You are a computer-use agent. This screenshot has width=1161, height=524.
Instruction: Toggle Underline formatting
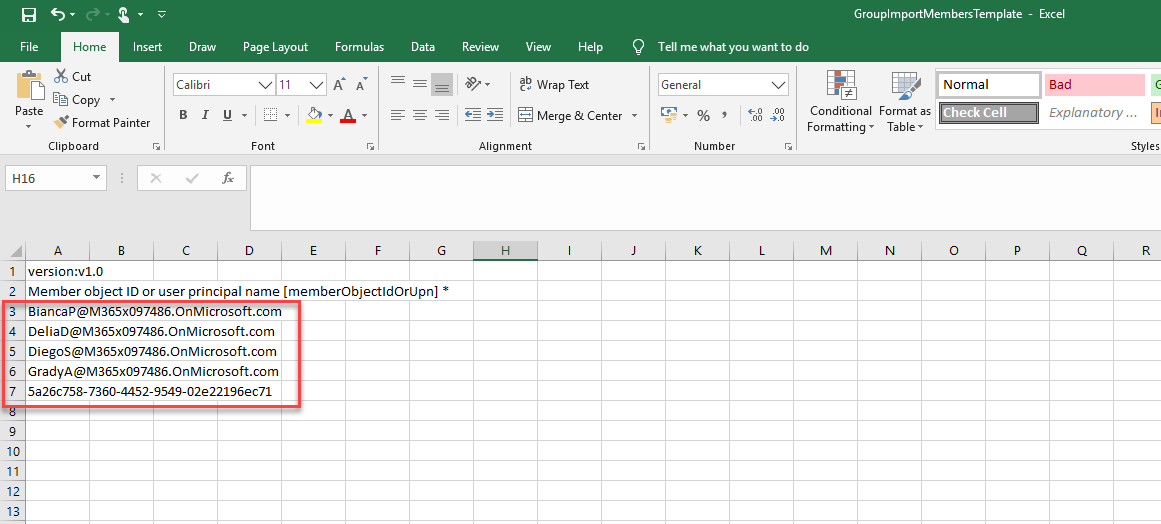227,115
